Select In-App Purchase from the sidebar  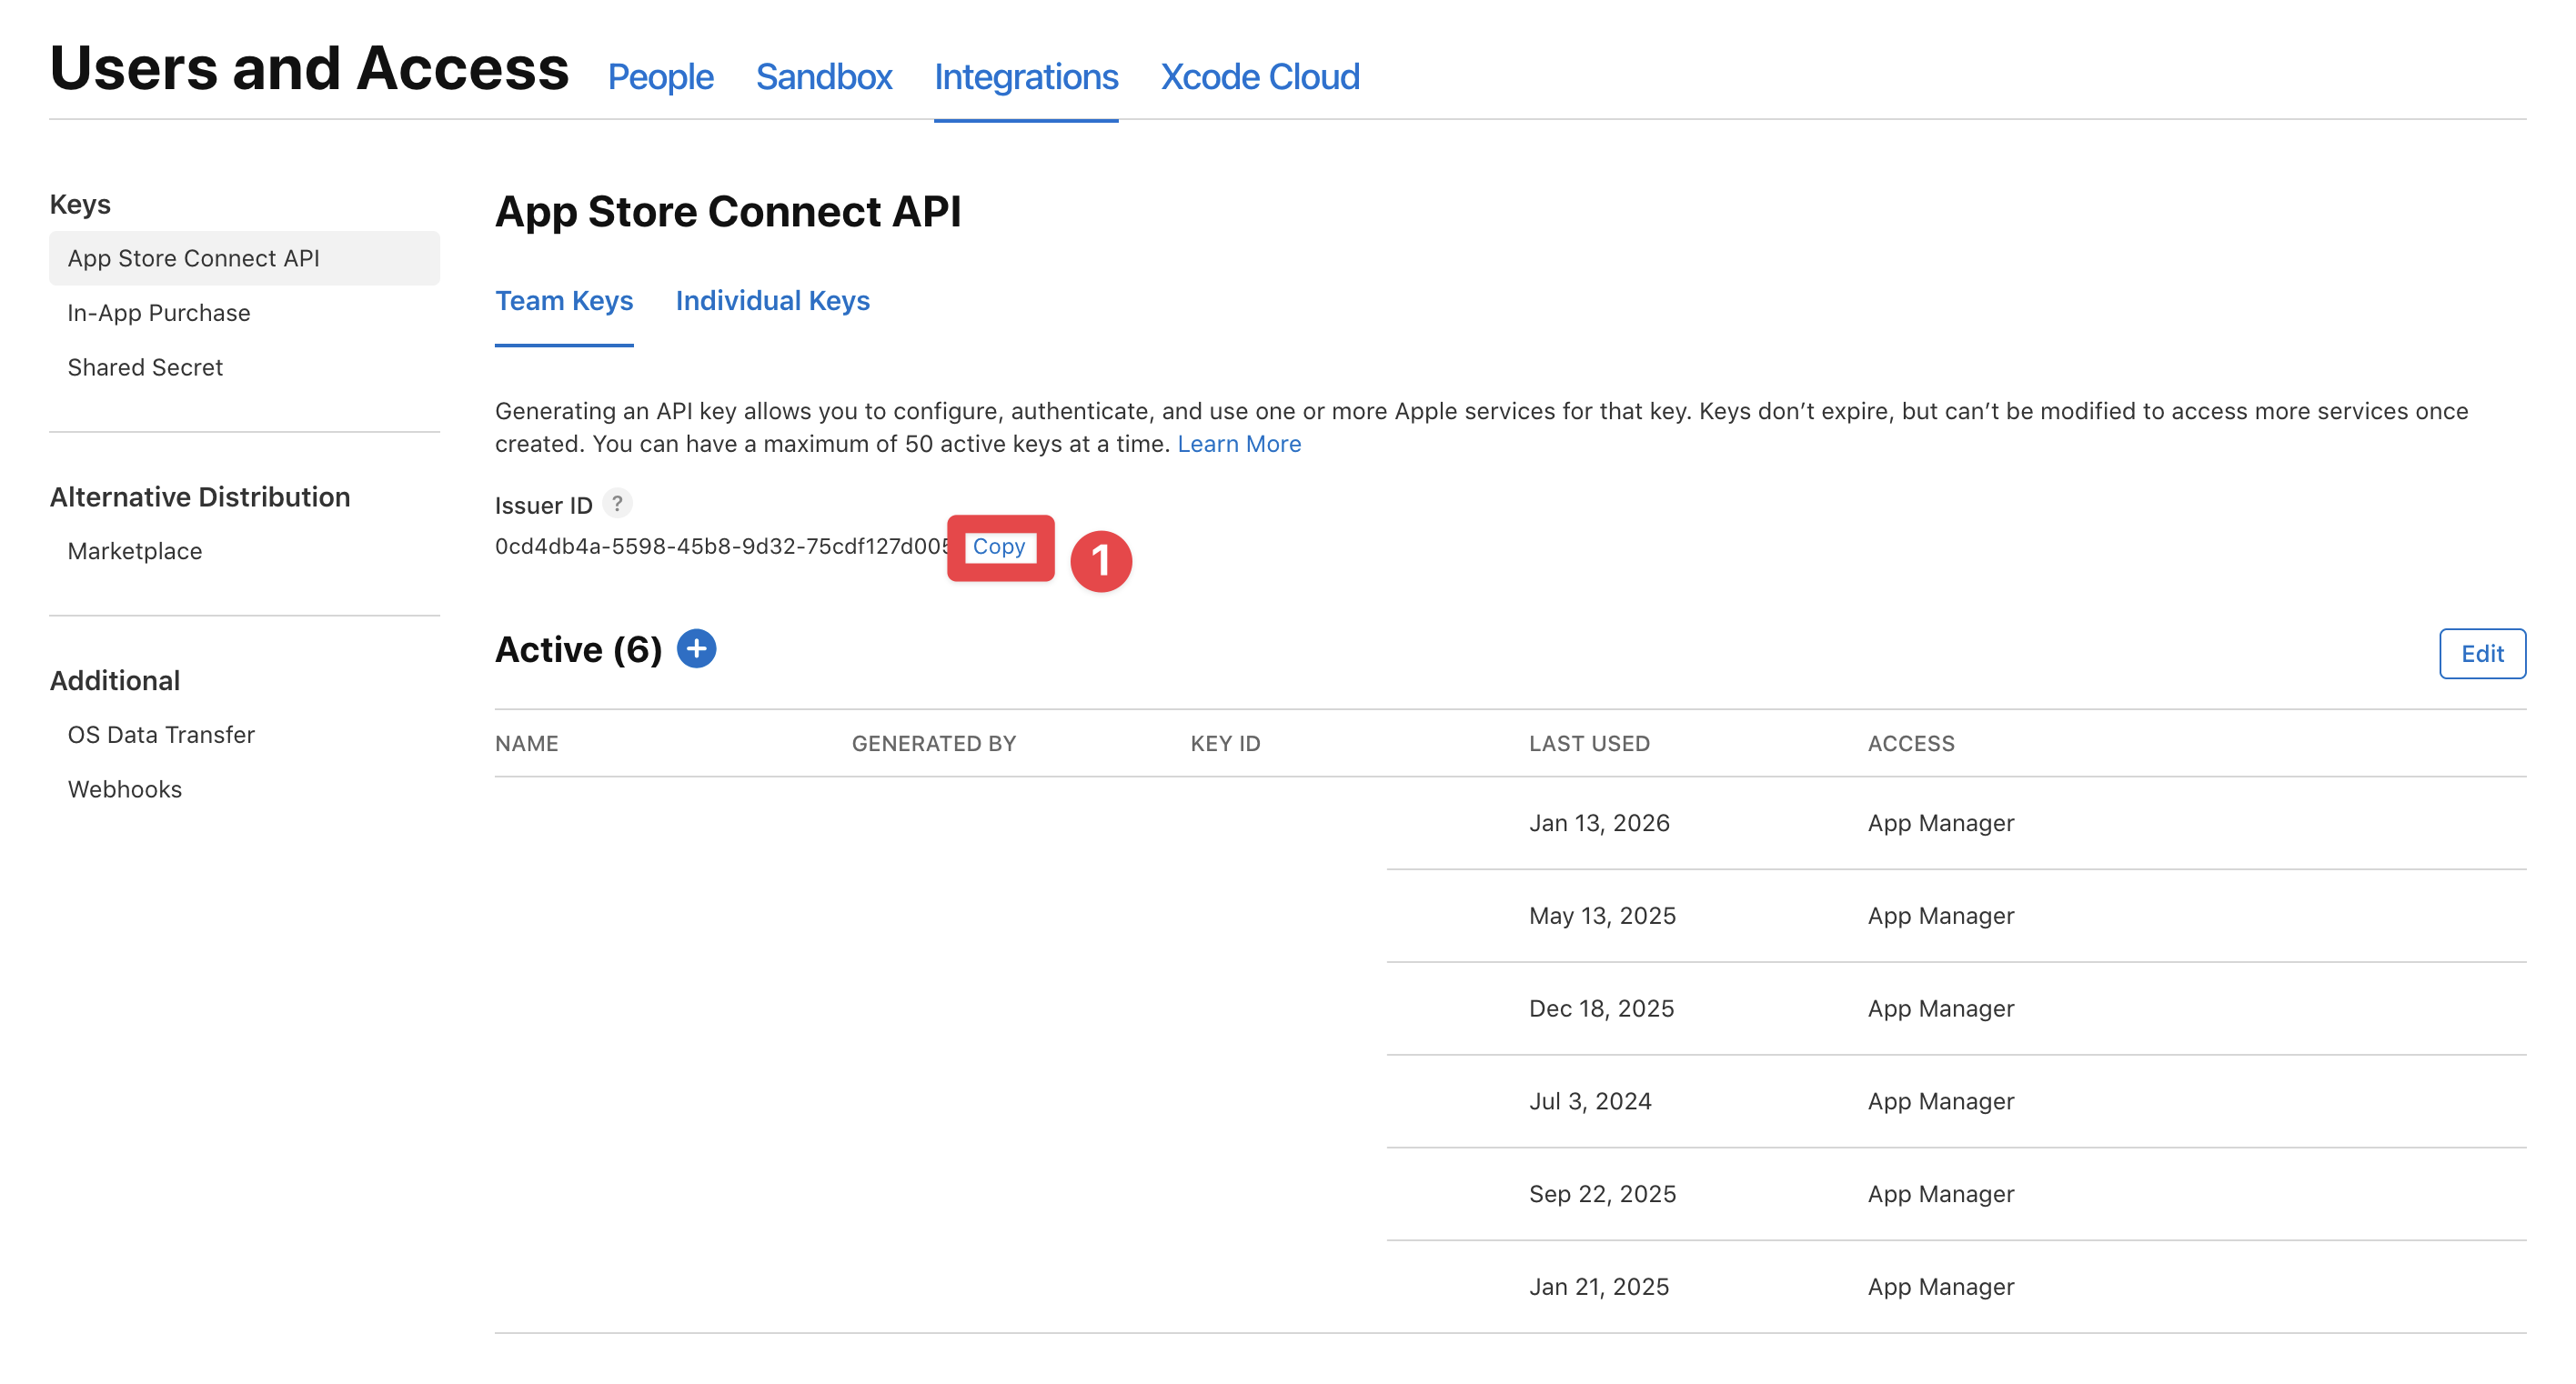tap(158, 312)
